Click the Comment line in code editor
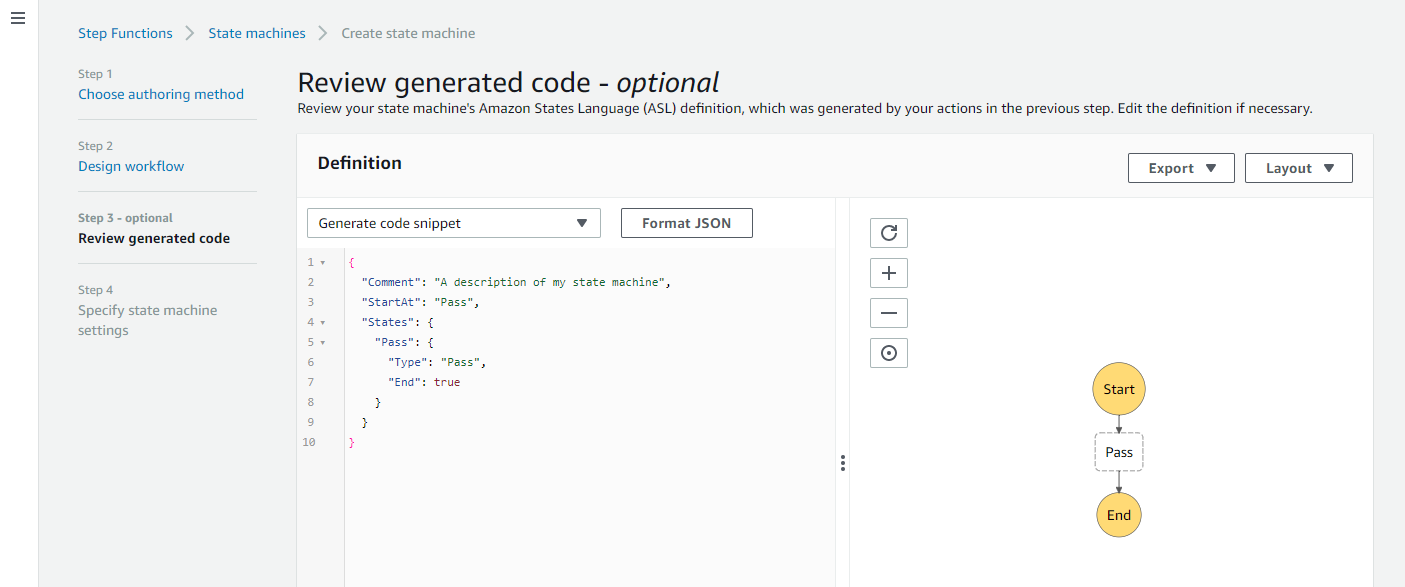The height and width of the screenshot is (587, 1405). click(x=515, y=282)
